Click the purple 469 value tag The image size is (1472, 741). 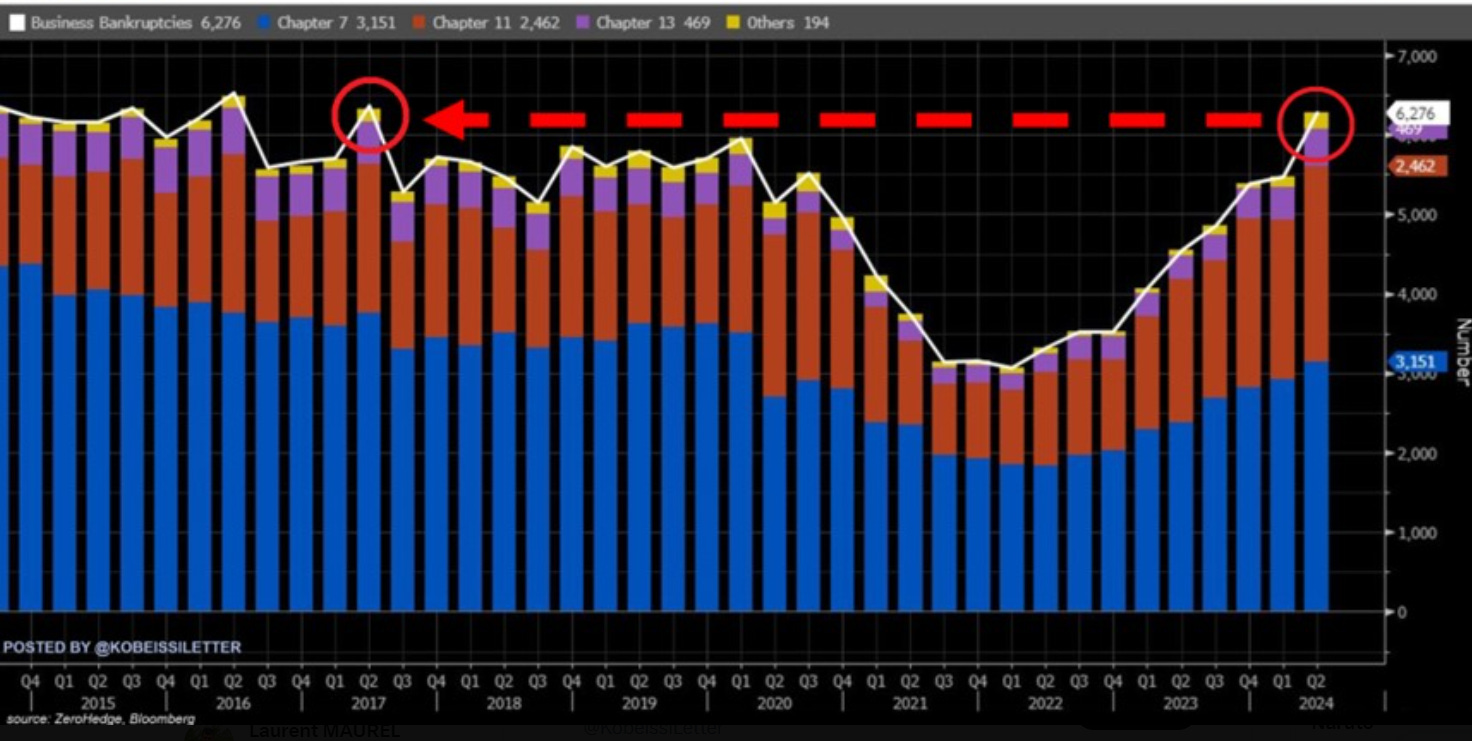coord(1414,131)
